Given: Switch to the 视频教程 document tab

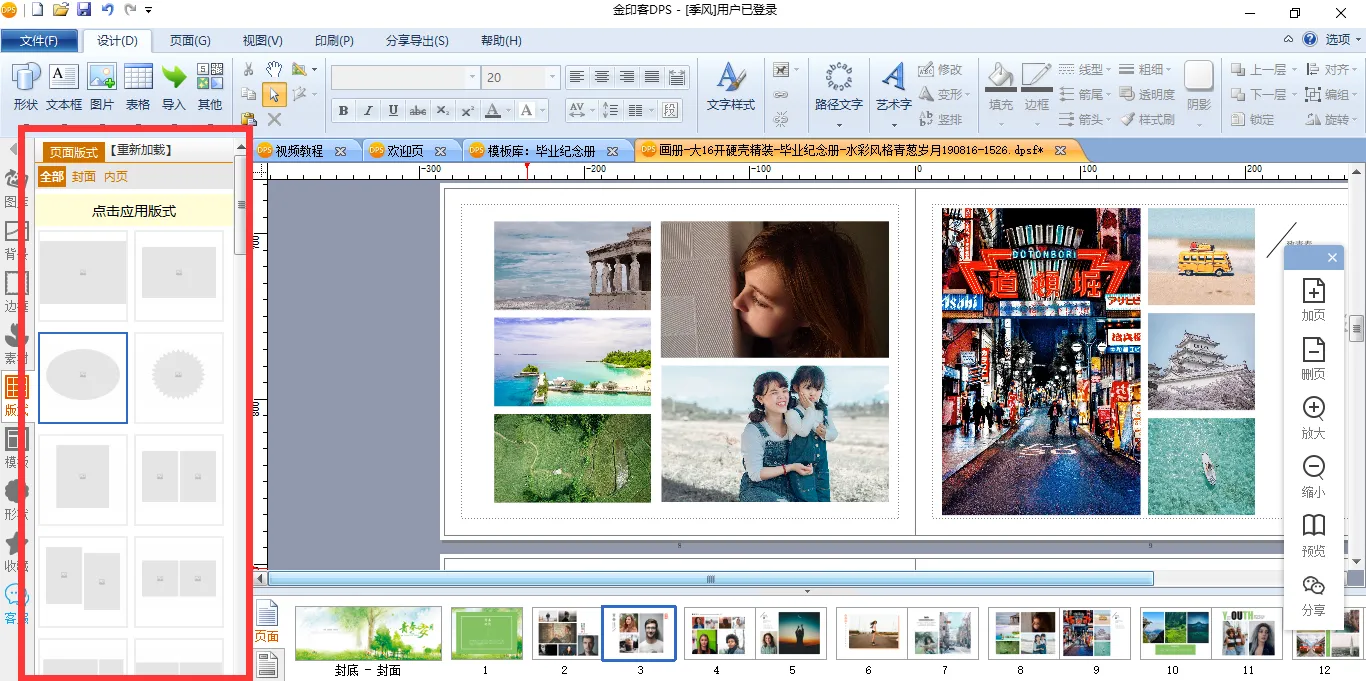Looking at the screenshot, I should [x=299, y=151].
